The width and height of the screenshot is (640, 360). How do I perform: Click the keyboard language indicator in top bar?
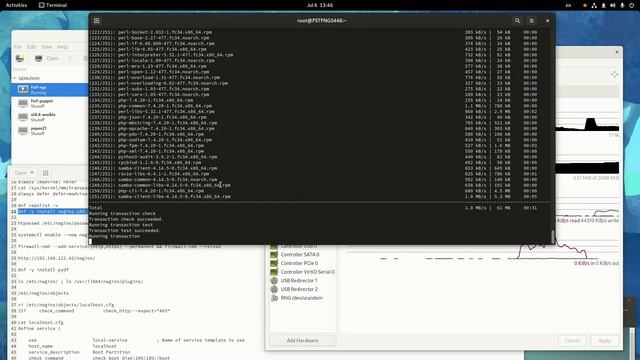click(568, 5)
